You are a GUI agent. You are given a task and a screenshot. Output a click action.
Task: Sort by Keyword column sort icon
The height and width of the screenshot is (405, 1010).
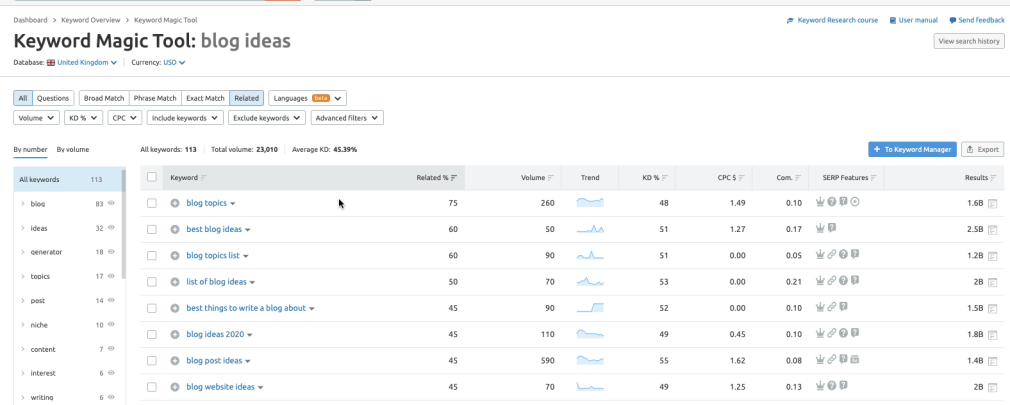pyautogui.click(x=204, y=178)
